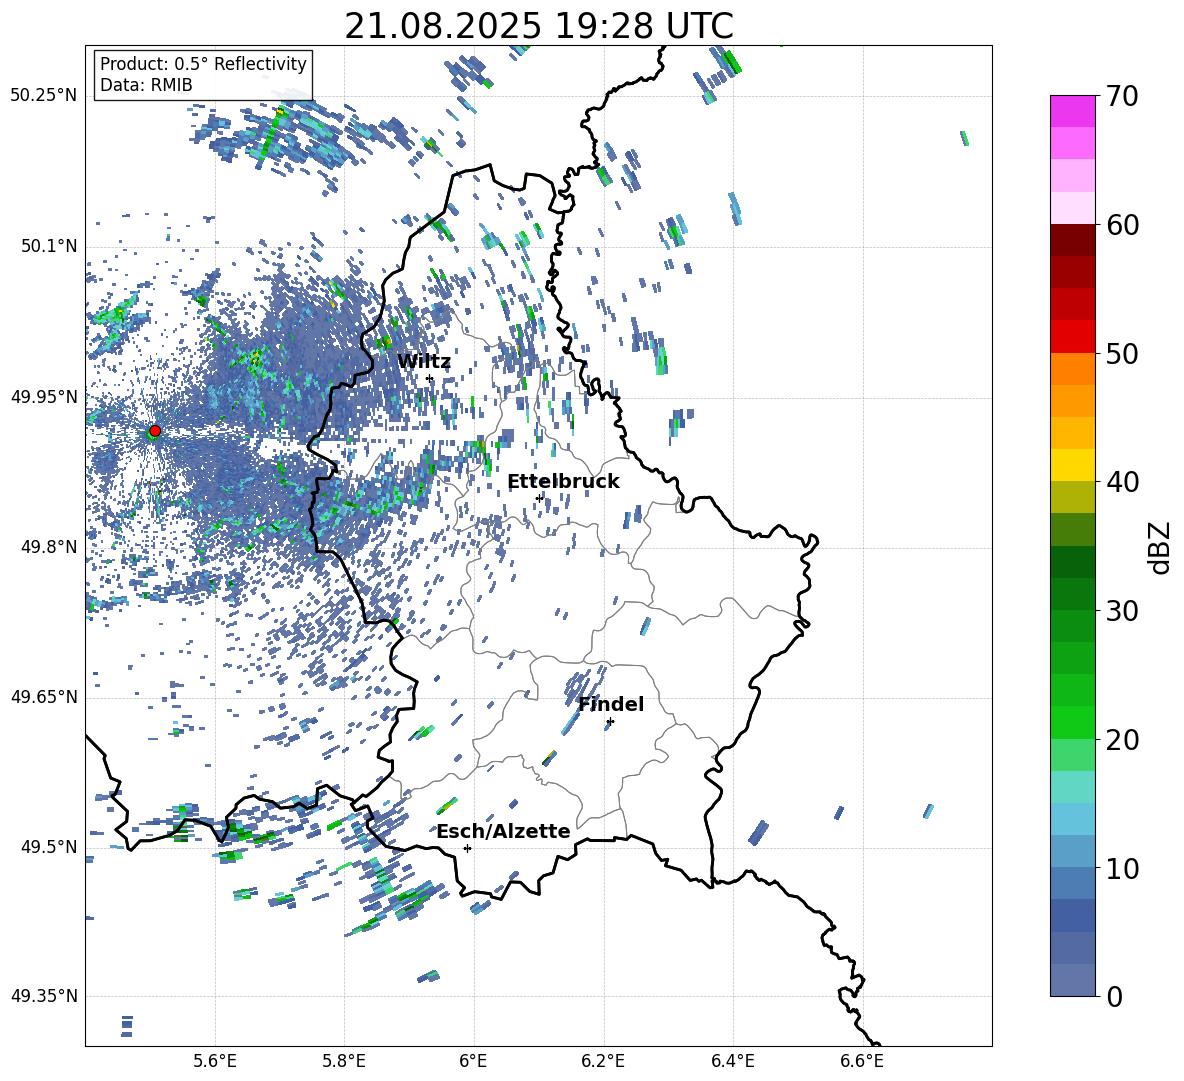Click the 'Data: RMIB' text
The height and width of the screenshot is (1081, 1184).
(x=146, y=85)
